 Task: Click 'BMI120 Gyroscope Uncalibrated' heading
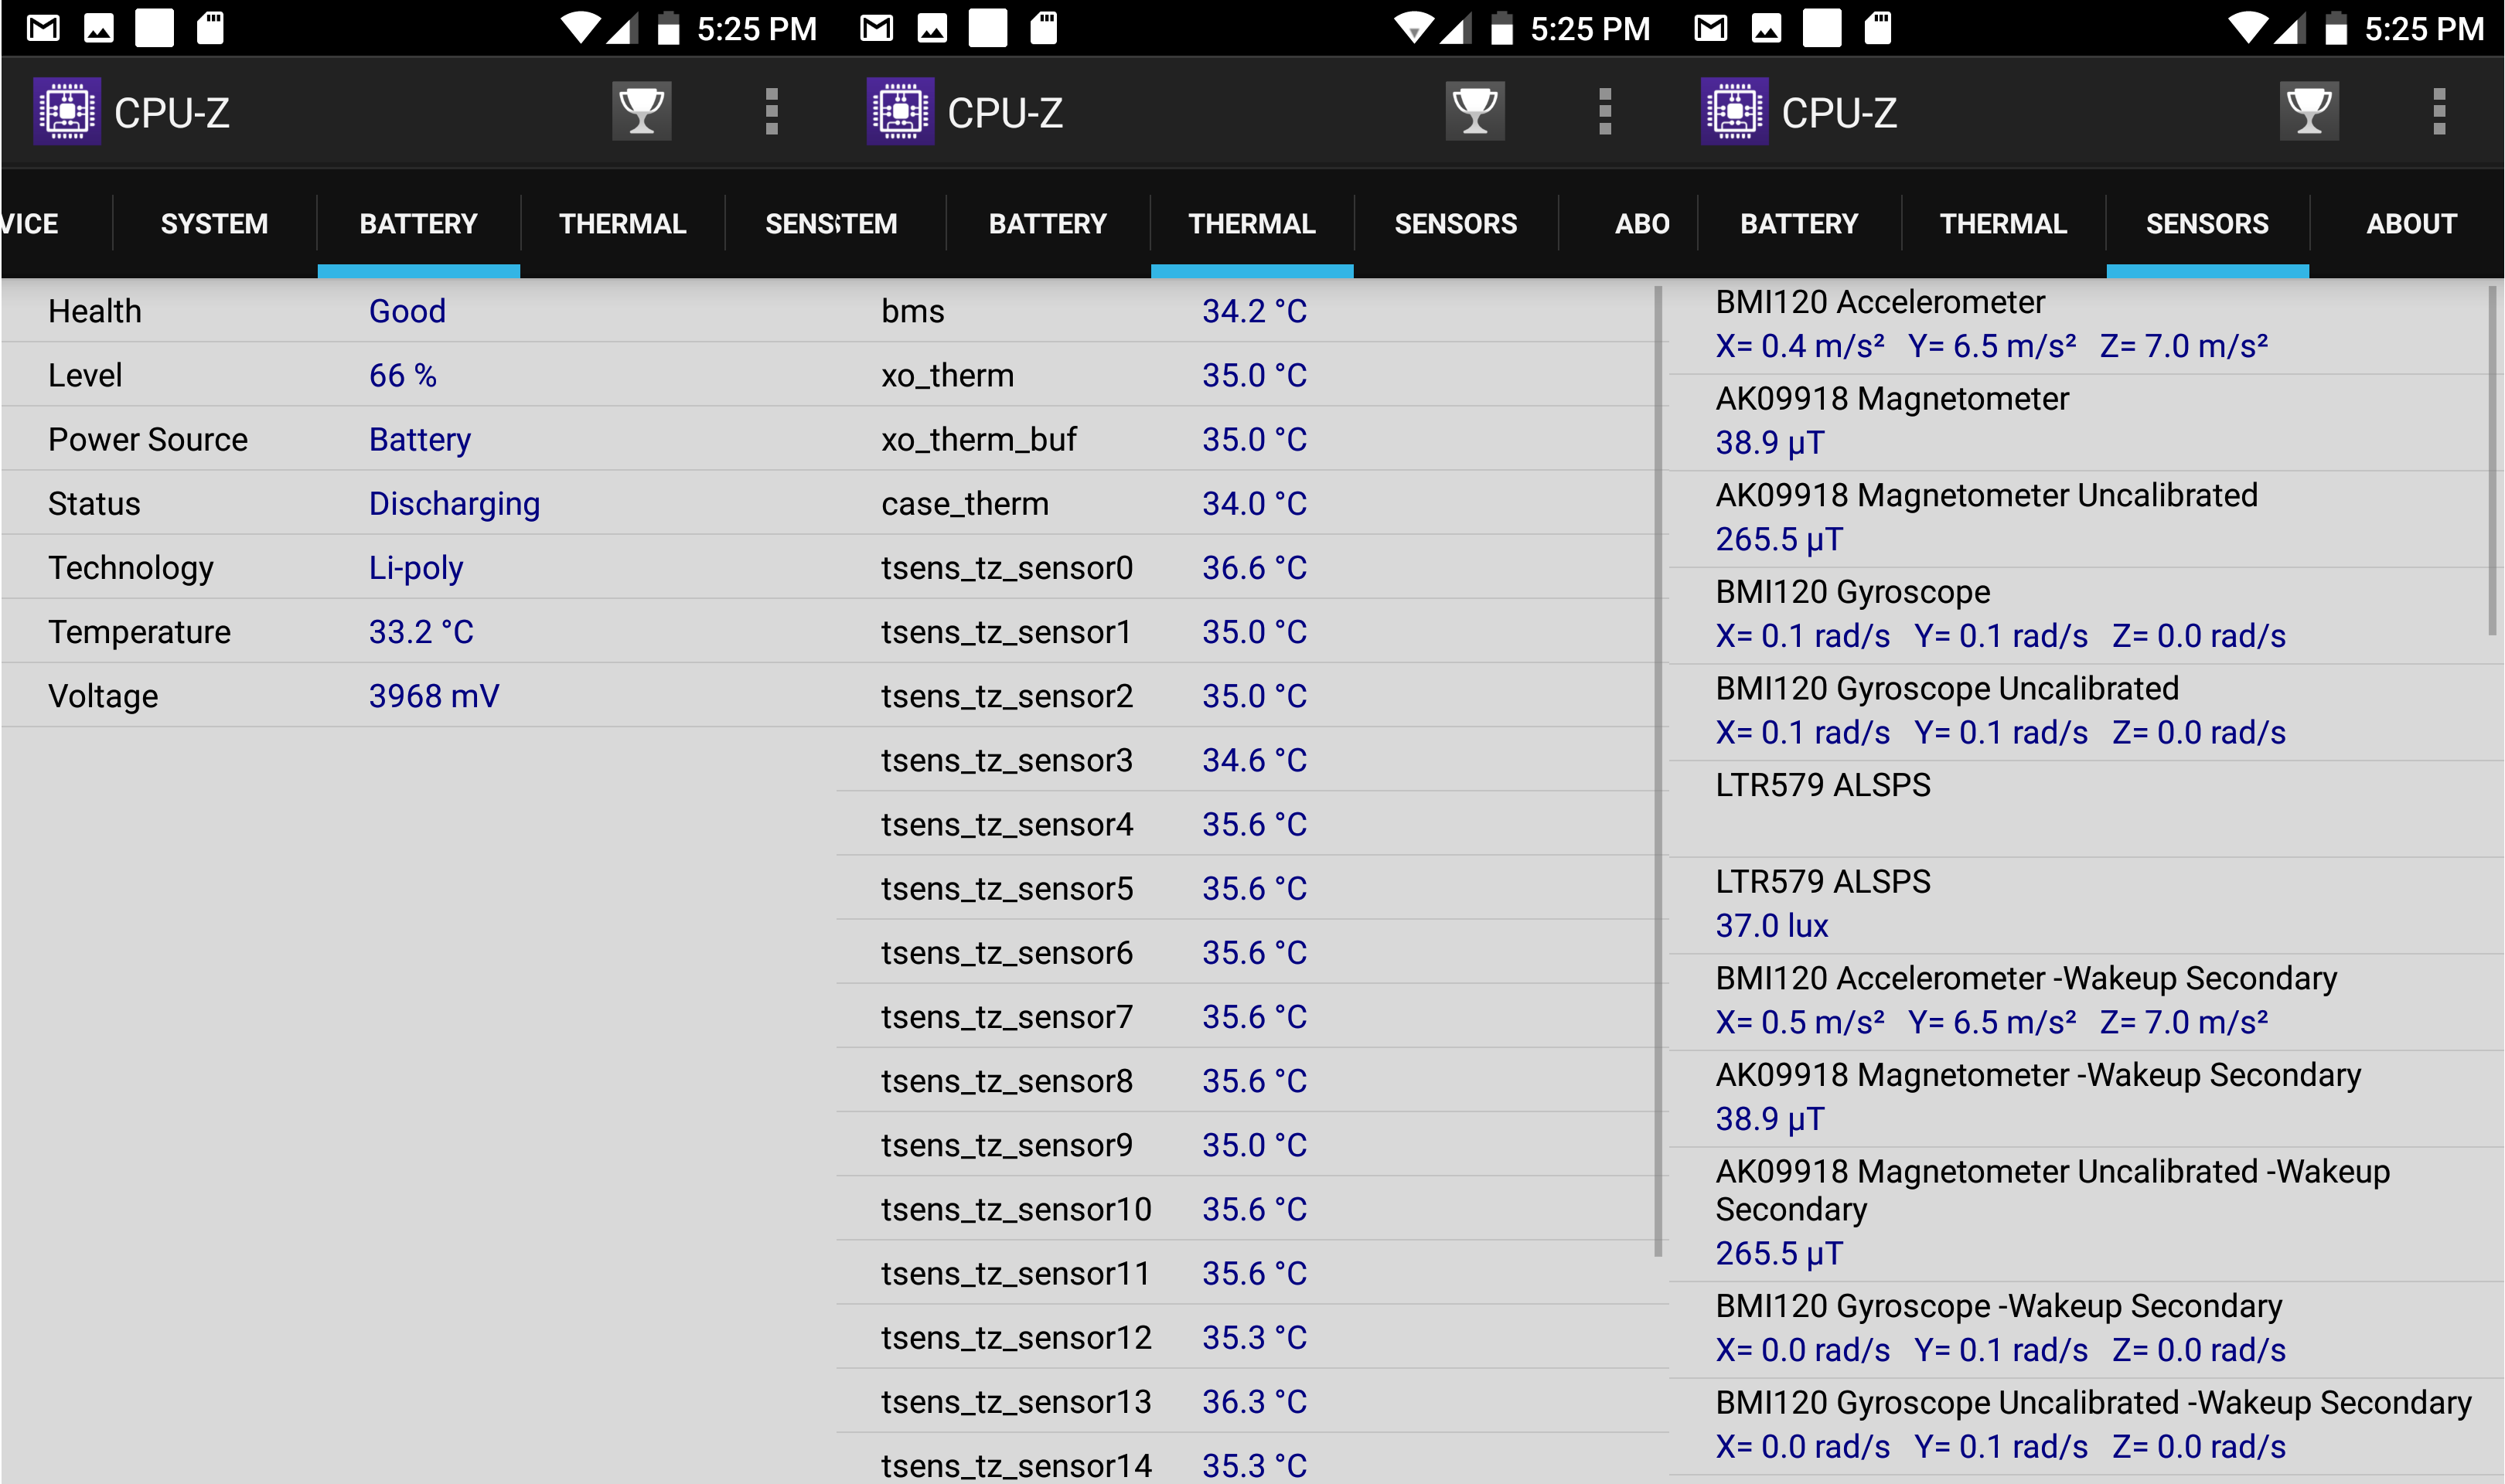point(1947,688)
